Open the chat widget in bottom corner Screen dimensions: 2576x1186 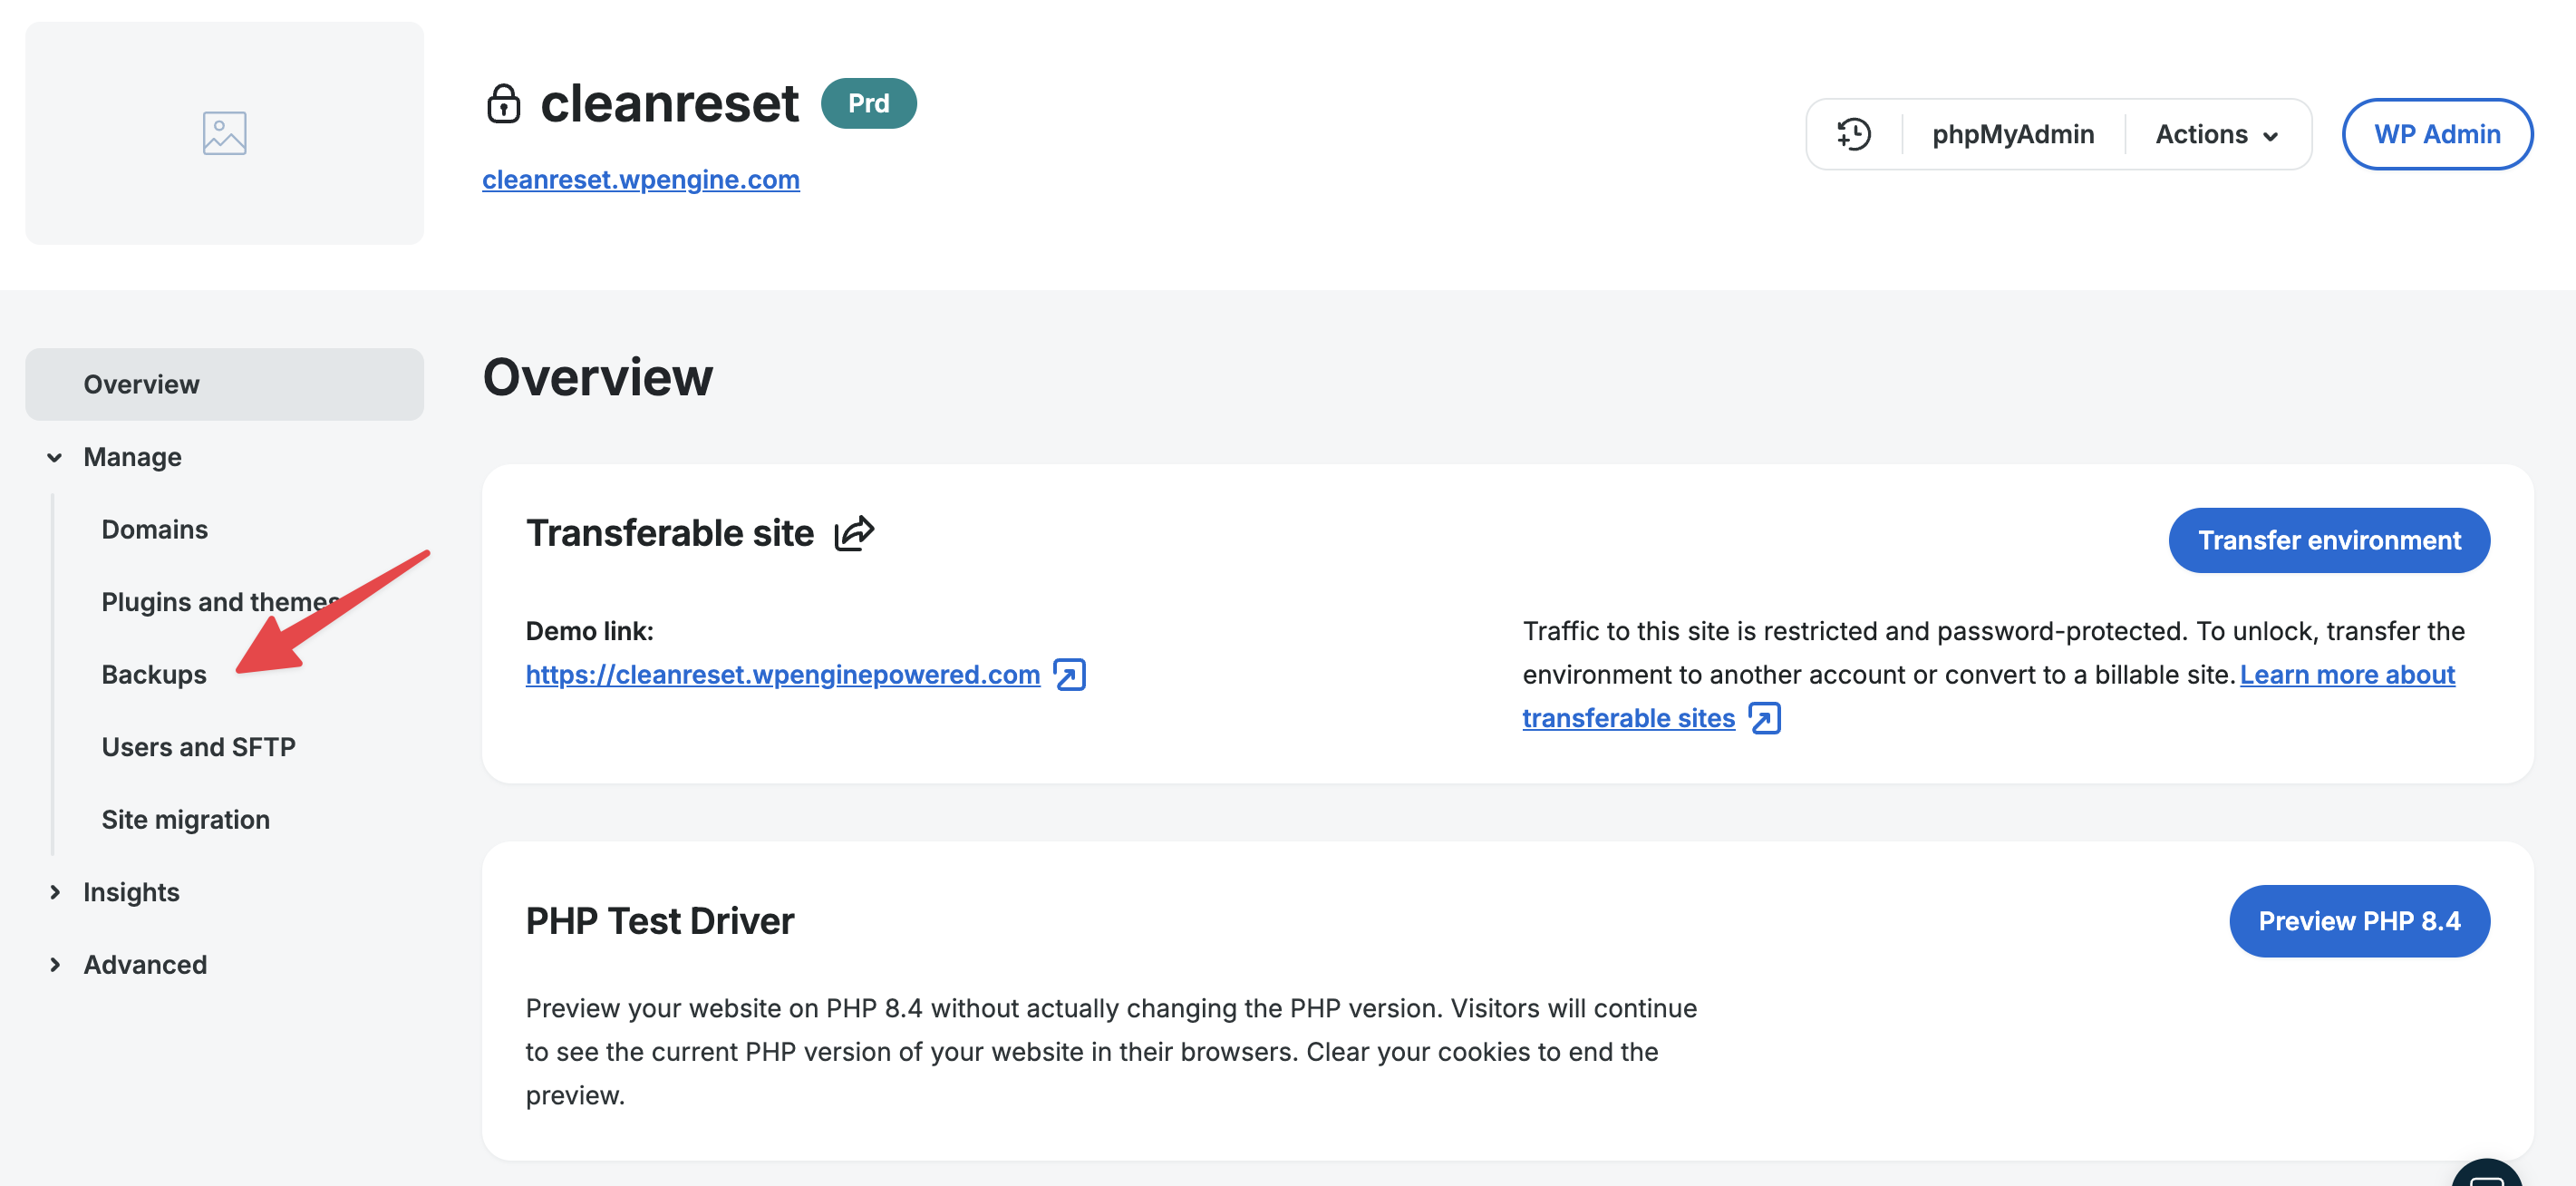coord(2486,1176)
